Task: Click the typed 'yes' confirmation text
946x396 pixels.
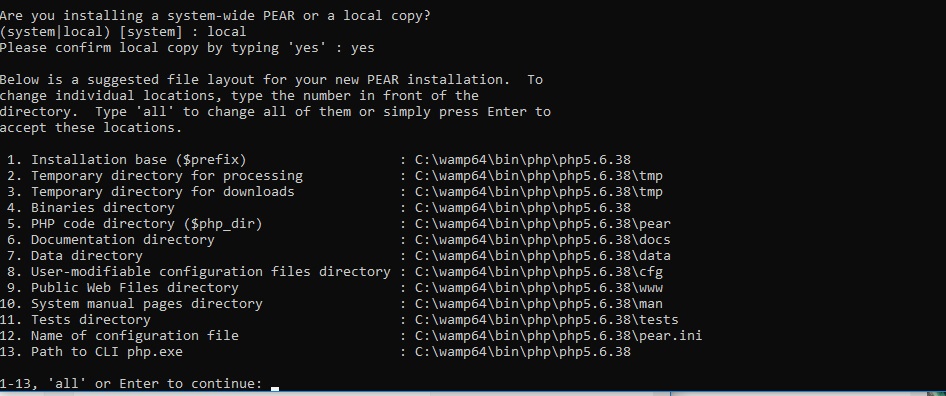Action: click(x=363, y=48)
